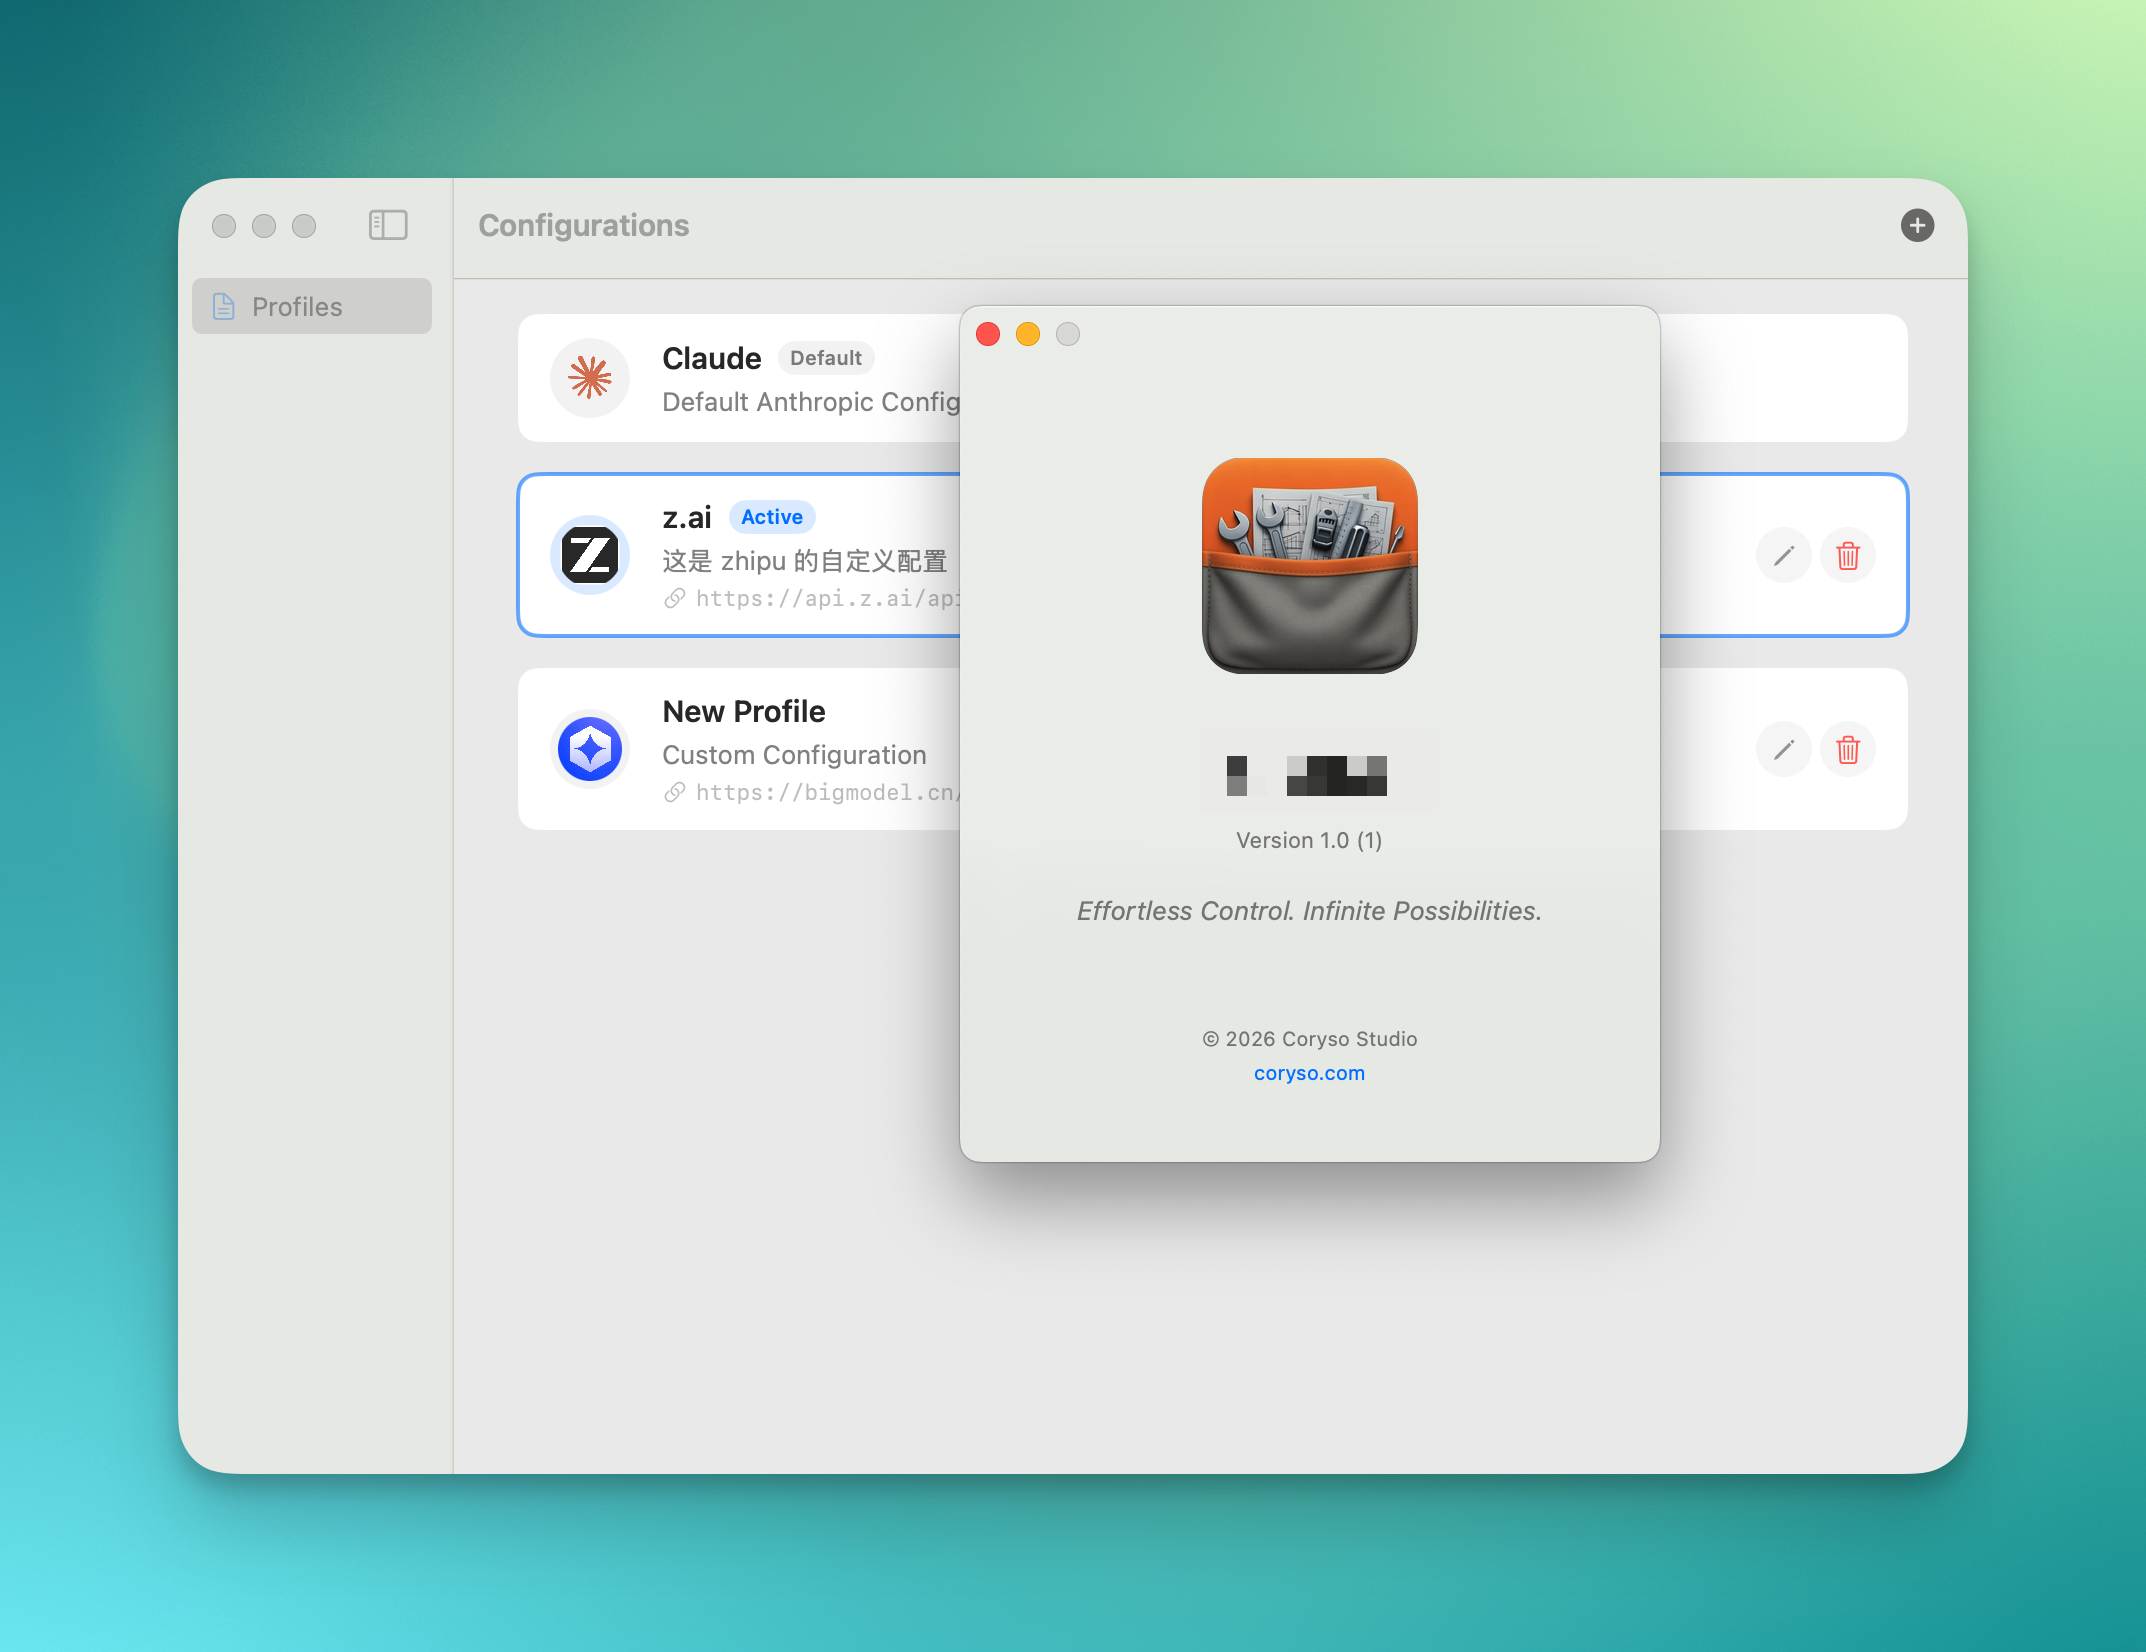Click the toolbox app icon in About
This screenshot has height=1652, width=2146.
pos(1309,566)
